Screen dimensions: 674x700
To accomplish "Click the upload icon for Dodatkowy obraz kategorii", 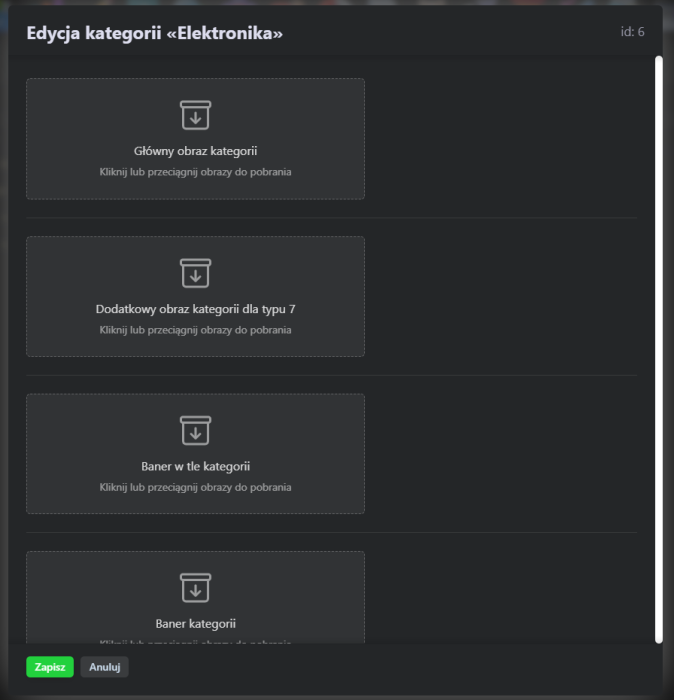I will coord(196,273).
